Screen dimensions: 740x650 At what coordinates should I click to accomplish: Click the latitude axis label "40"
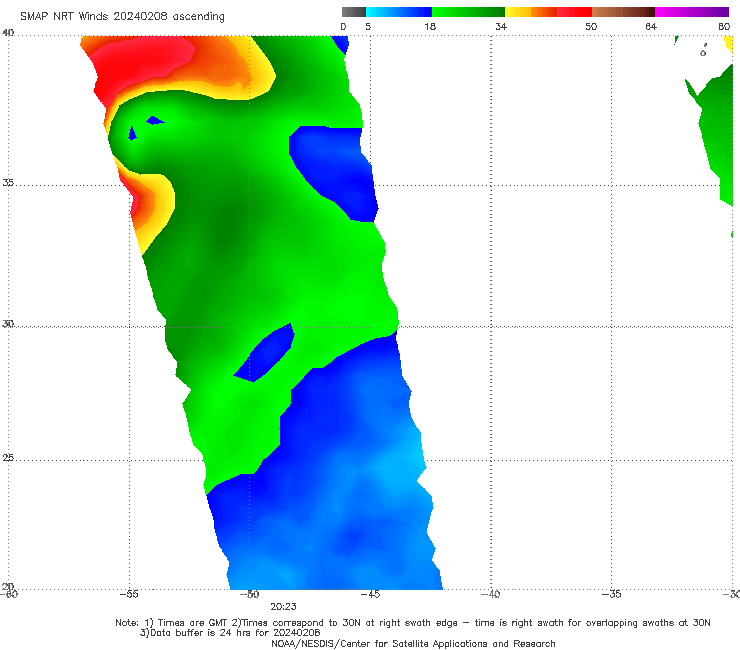coord(8,33)
